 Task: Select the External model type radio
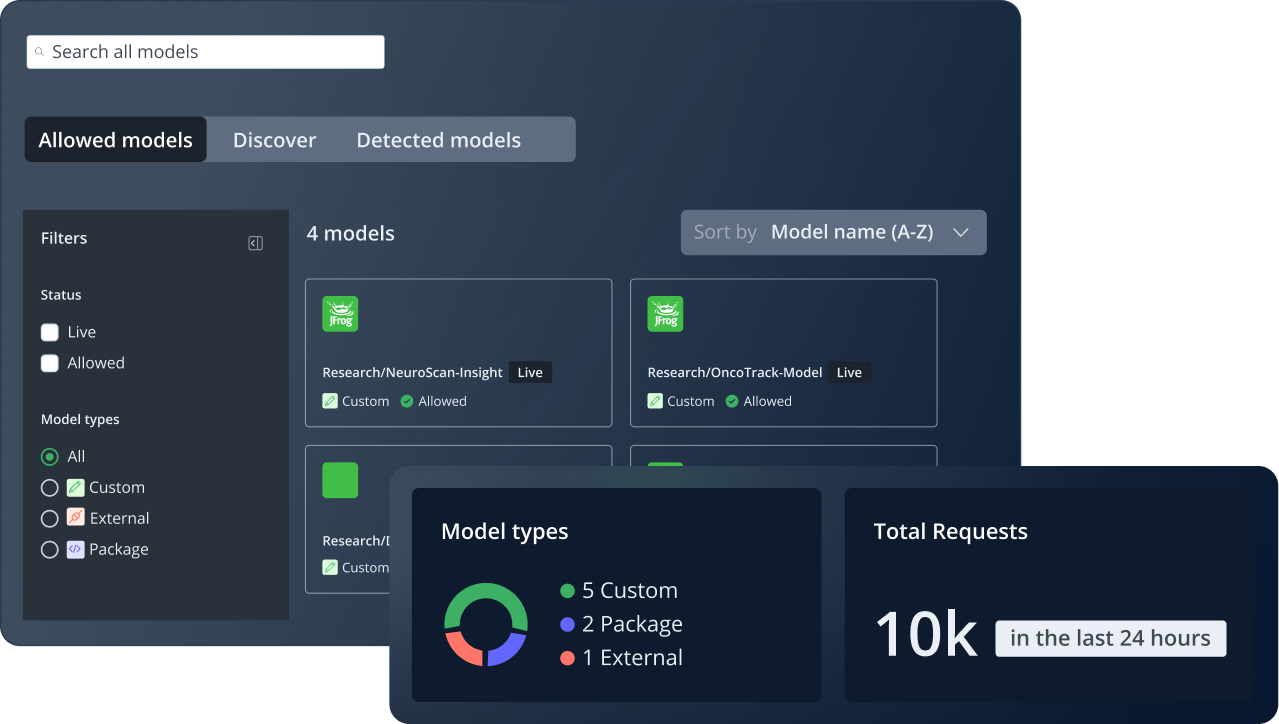coord(49,518)
